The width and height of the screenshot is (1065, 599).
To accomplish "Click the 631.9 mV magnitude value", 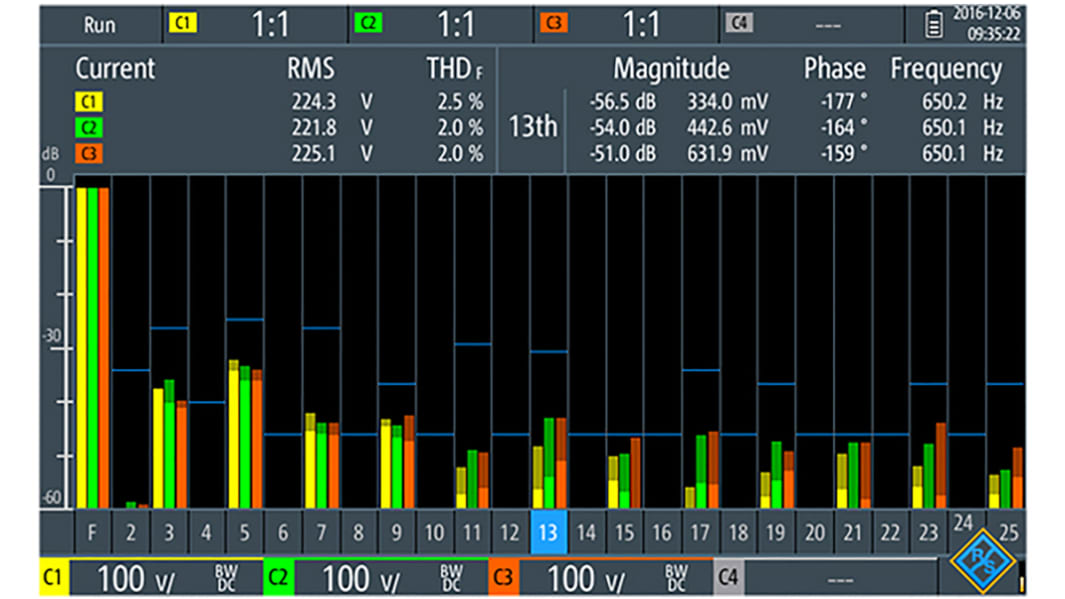I will coord(727,153).
